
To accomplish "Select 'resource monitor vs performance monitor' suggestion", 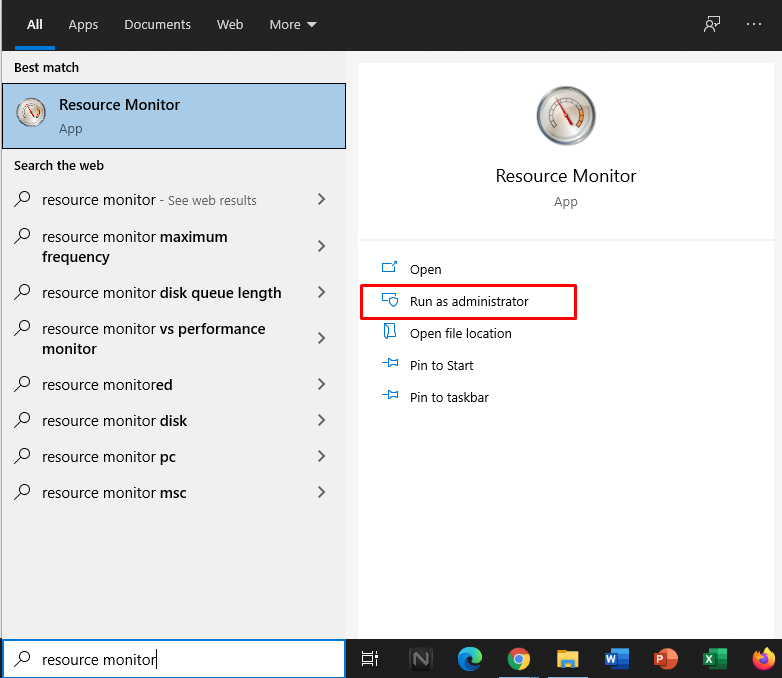I will click(x=154, y=339).
